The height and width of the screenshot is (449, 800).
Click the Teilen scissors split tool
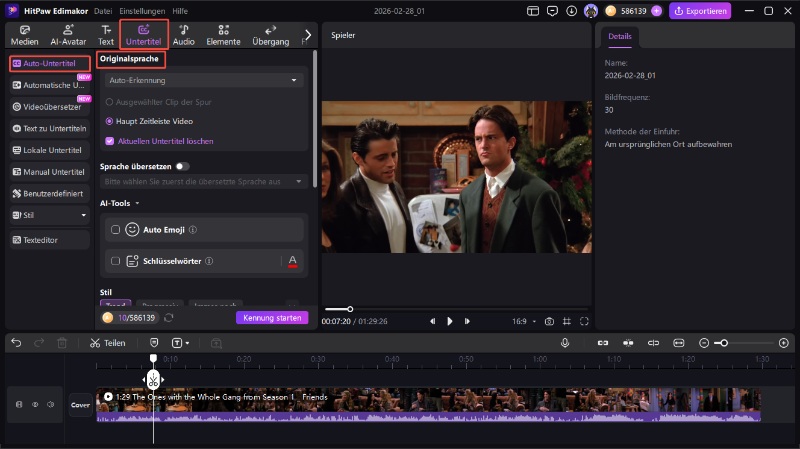pyautogui.click(x=107, y=343)
